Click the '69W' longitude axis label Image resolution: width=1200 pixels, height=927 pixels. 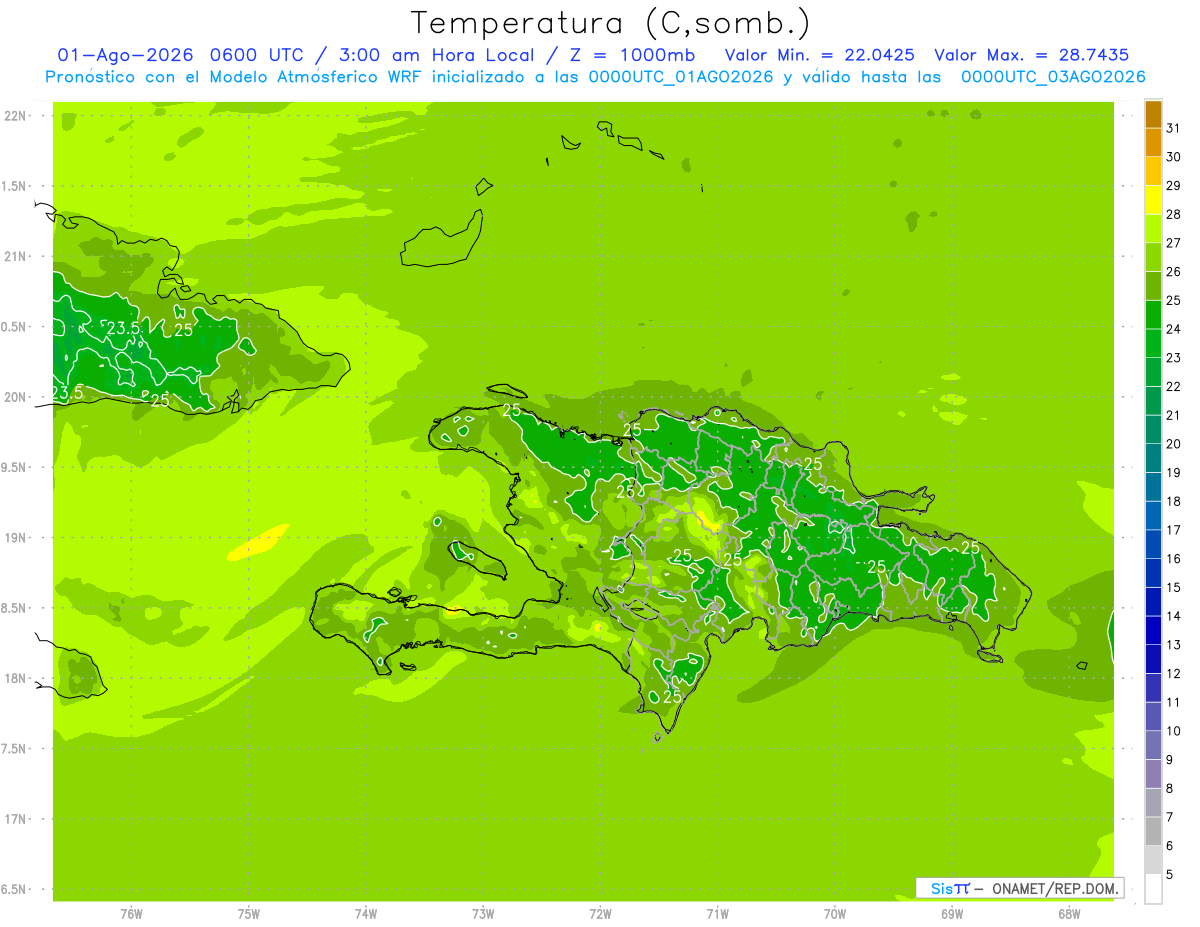point(951,914)
